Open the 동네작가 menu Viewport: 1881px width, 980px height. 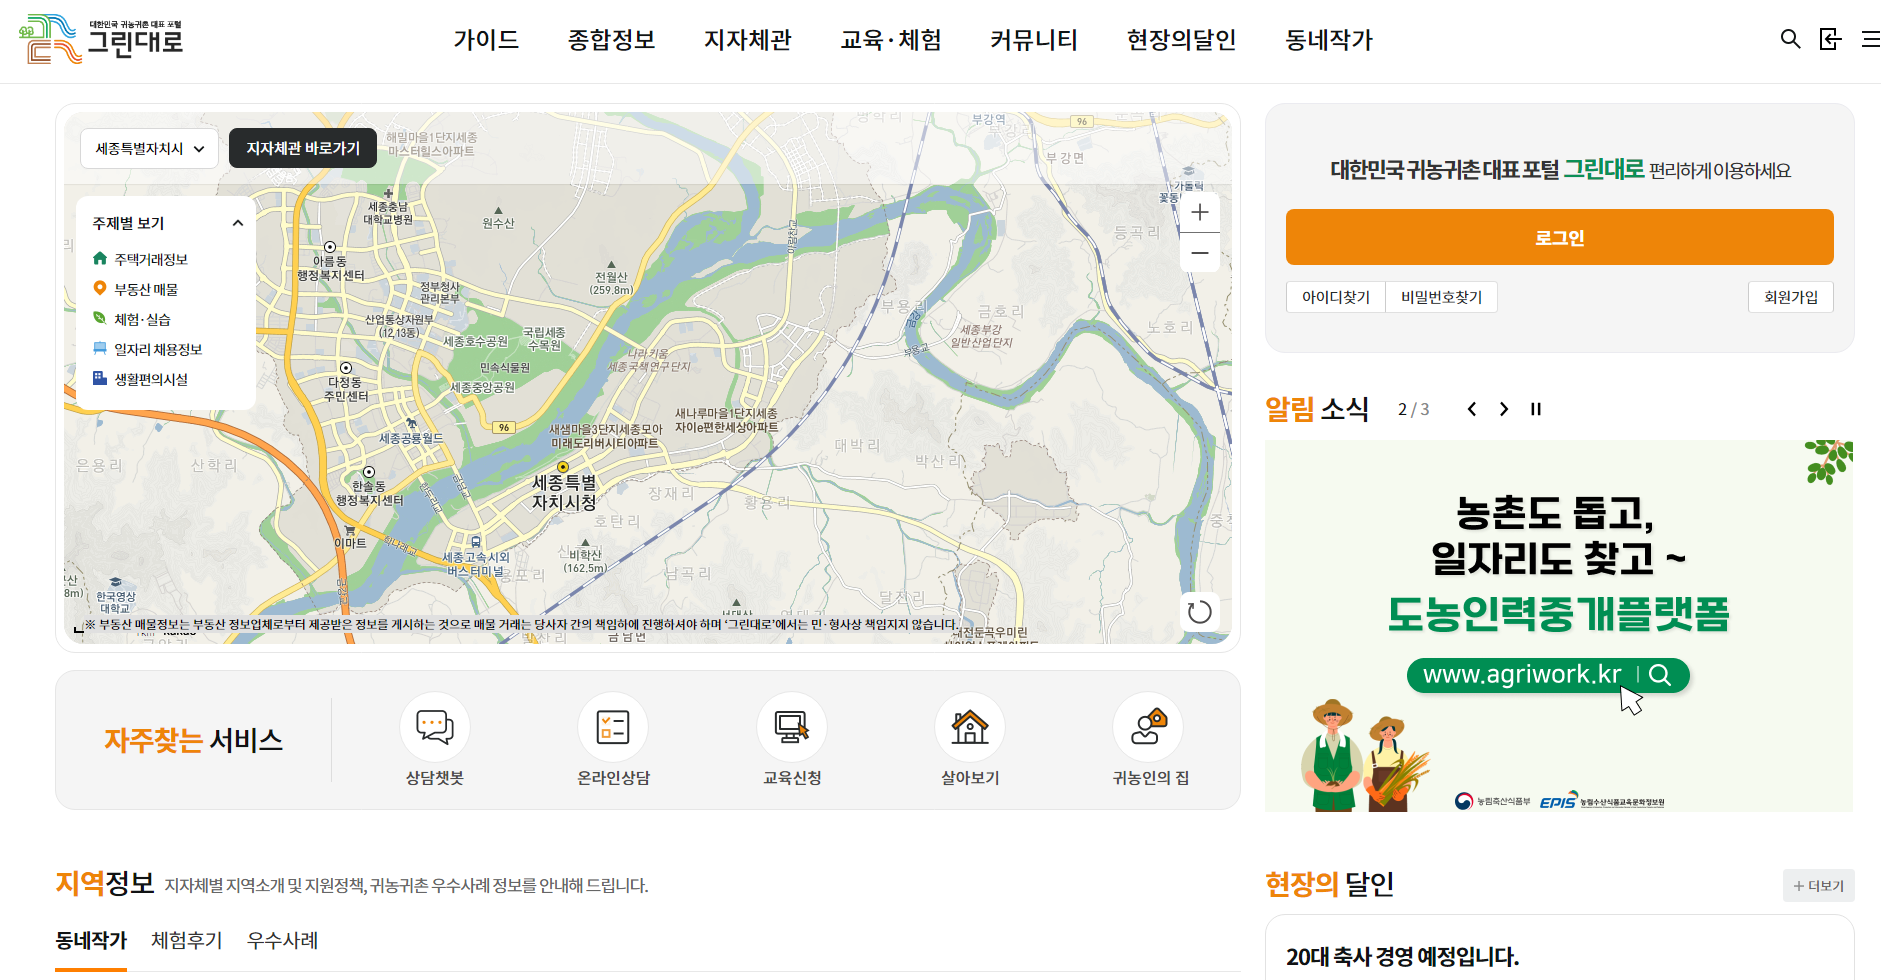point(1329,40)
